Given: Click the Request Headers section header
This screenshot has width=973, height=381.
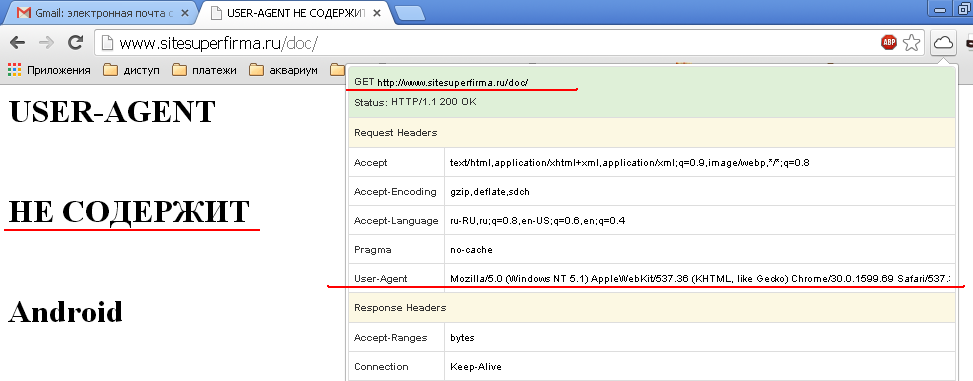Looking at the screenshot, I should click(652, 133).
